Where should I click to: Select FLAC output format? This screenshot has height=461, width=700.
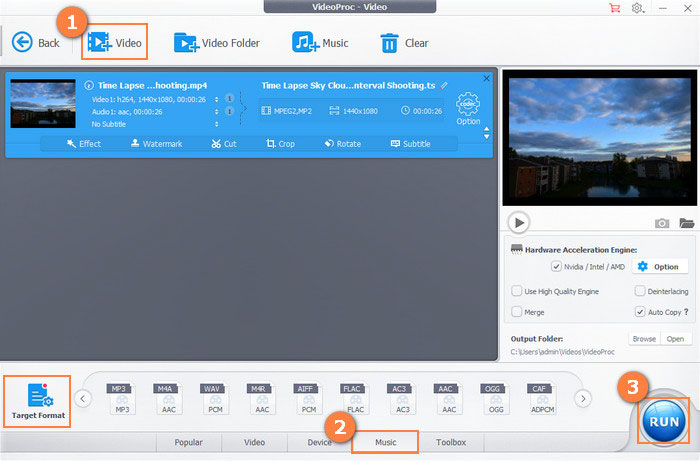pyautogui.click(x=354, y=398)
